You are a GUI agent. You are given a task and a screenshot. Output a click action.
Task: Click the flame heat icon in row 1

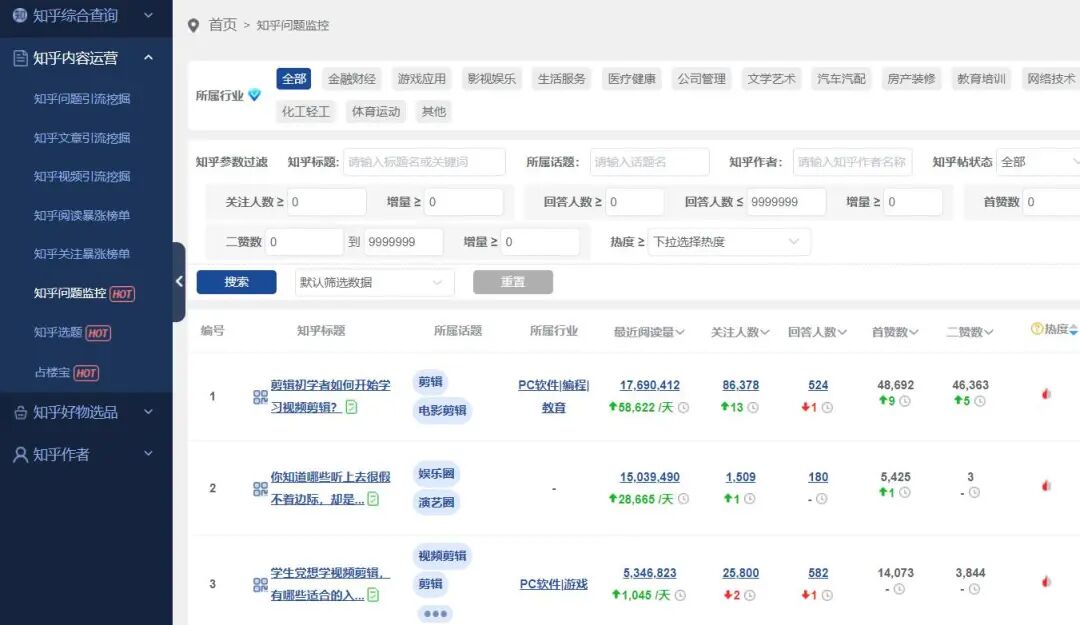coord(1046,394)
